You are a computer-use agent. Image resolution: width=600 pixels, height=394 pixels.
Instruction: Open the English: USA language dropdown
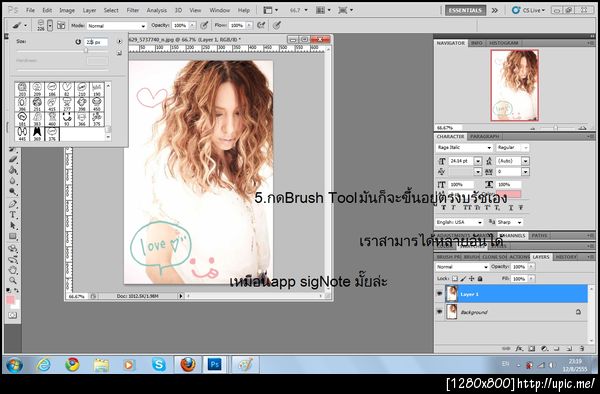coord(459,222)
